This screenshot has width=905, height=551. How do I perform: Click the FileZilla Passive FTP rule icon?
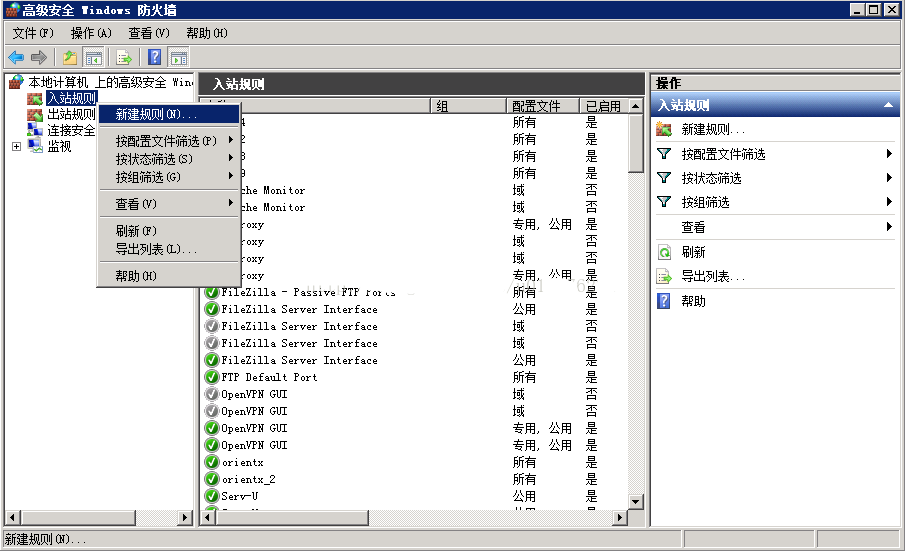212,293
